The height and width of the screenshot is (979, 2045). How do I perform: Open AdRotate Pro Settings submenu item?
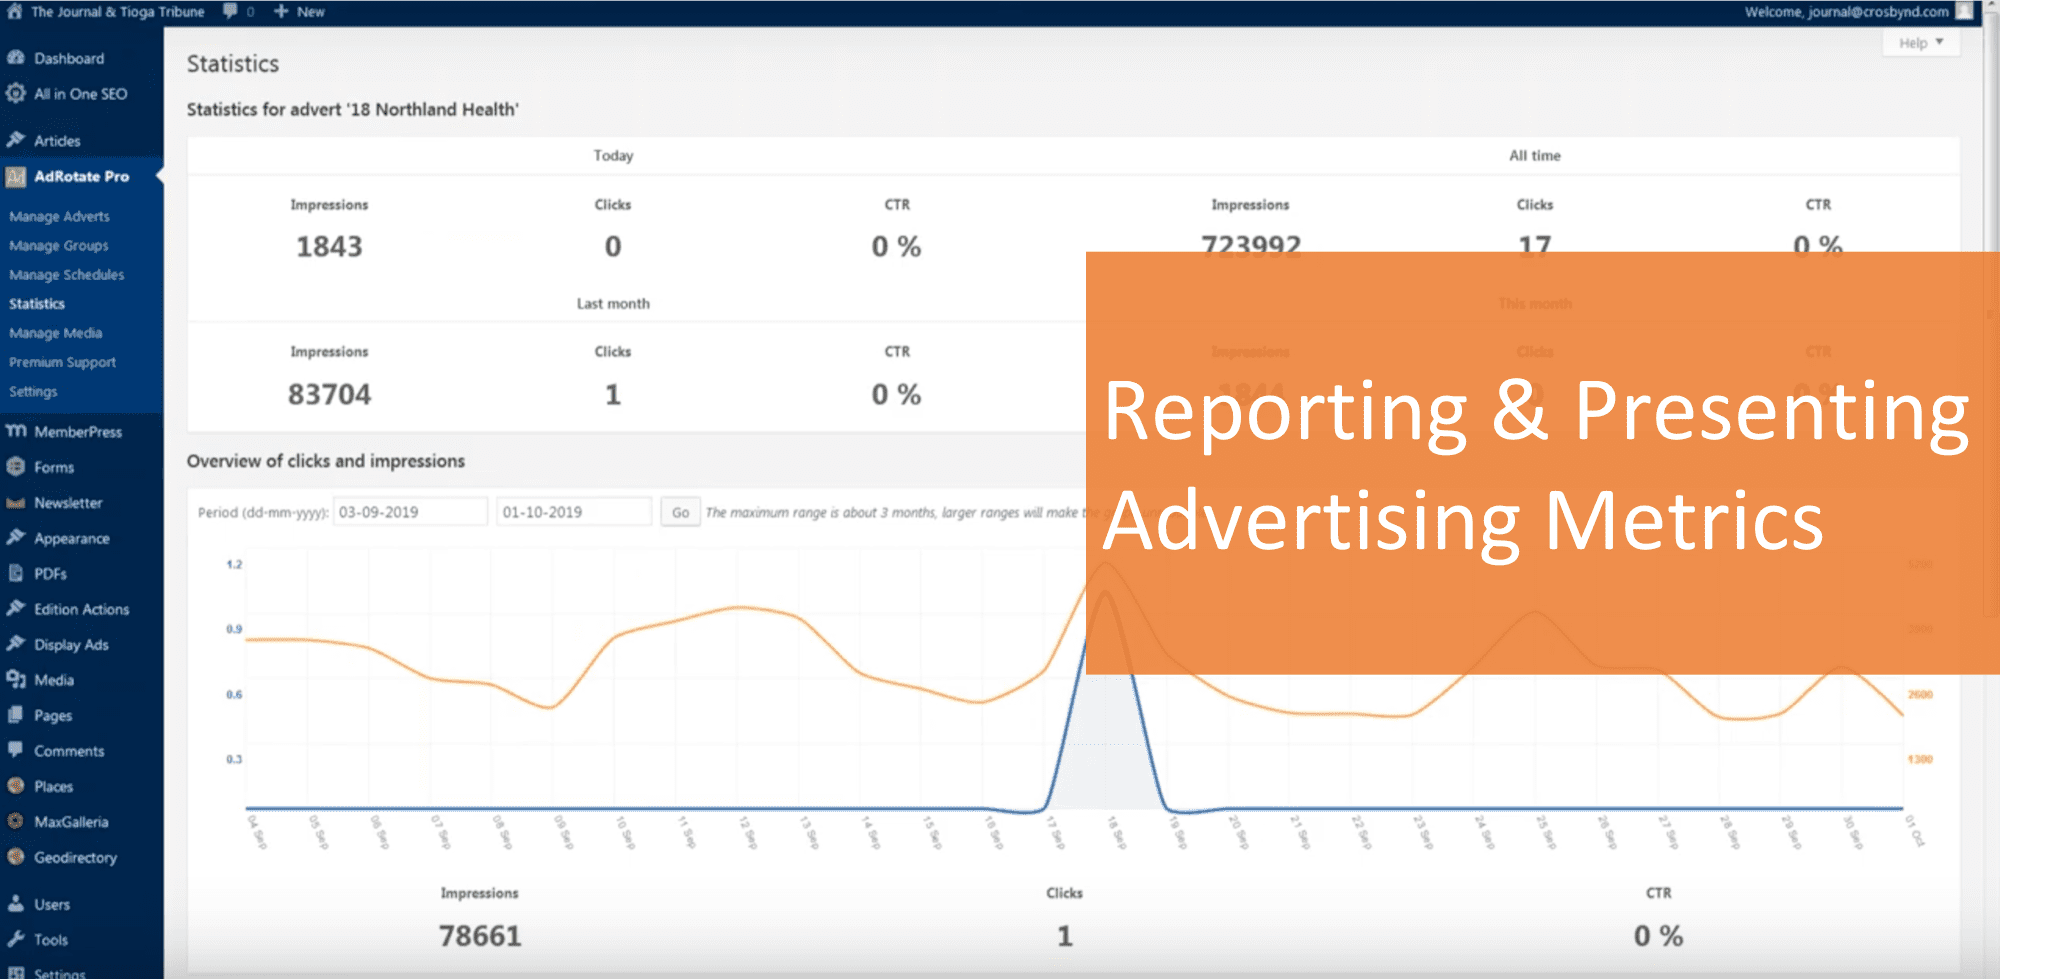click(x=33, y=391)
